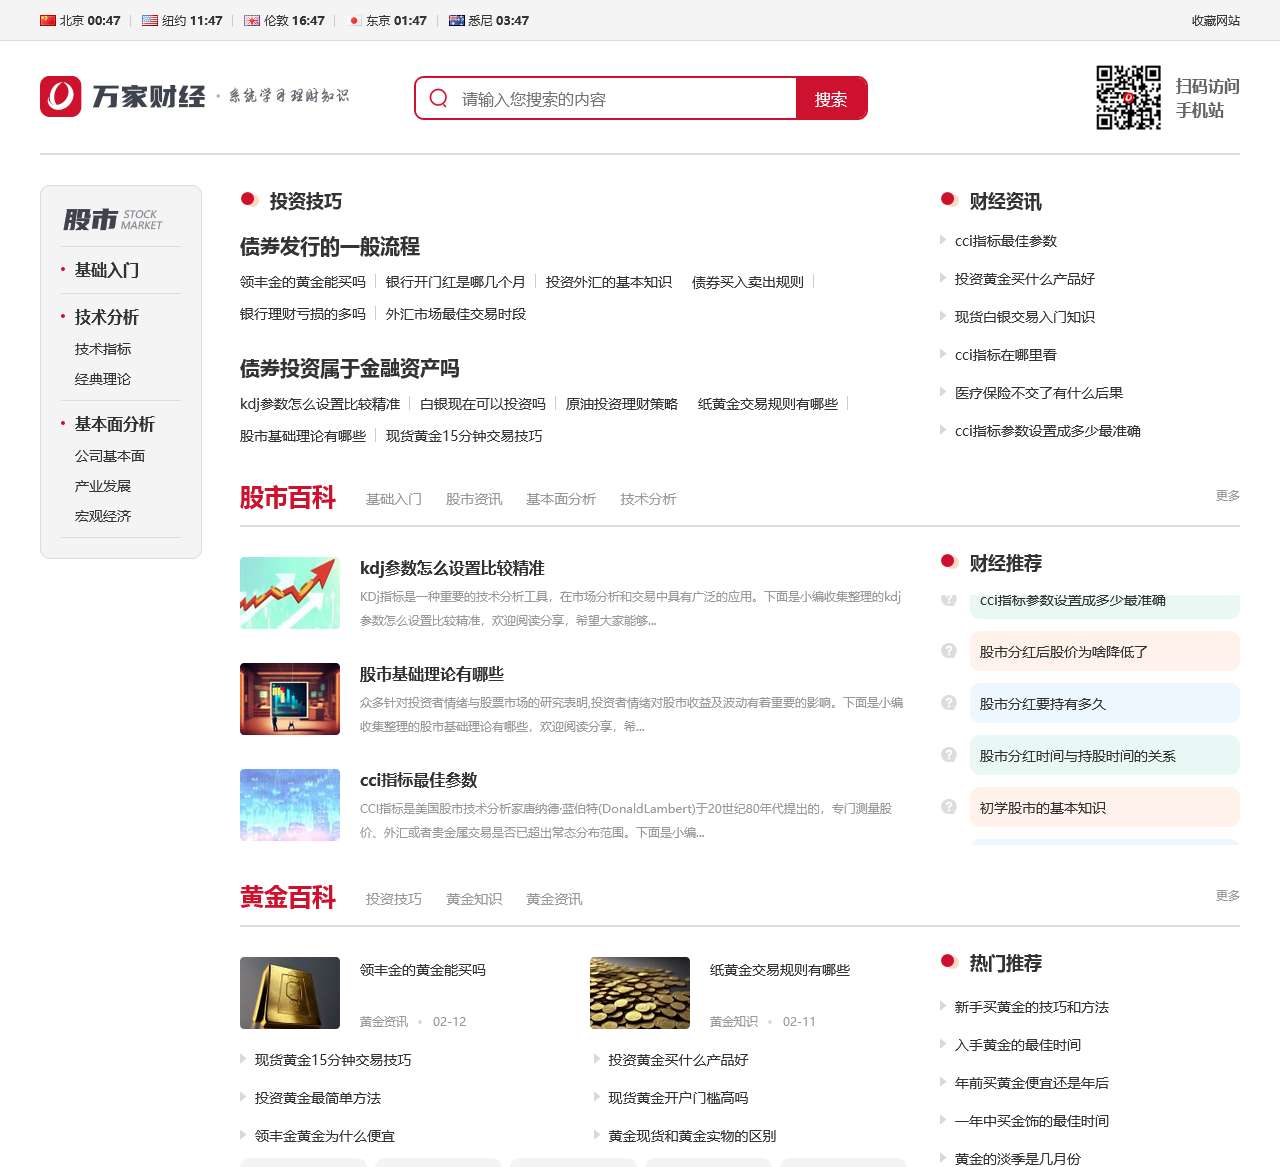The width and height of the screenshot is (1280, 1167).
Task: Click arrow bullet before cci指标最佳参数 in 财经资讯
Action: 943,240
